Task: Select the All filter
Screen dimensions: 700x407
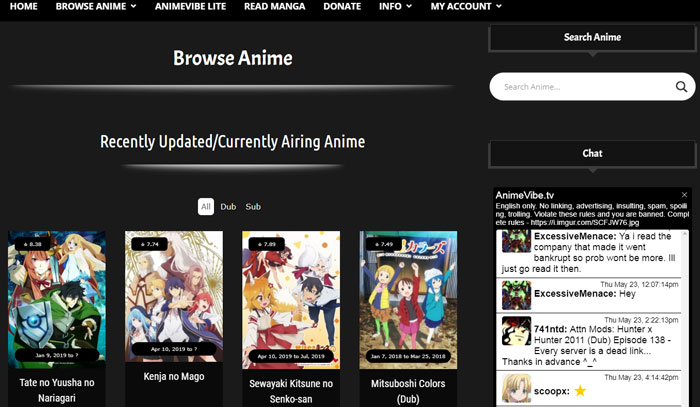Action: pos(205,207)
